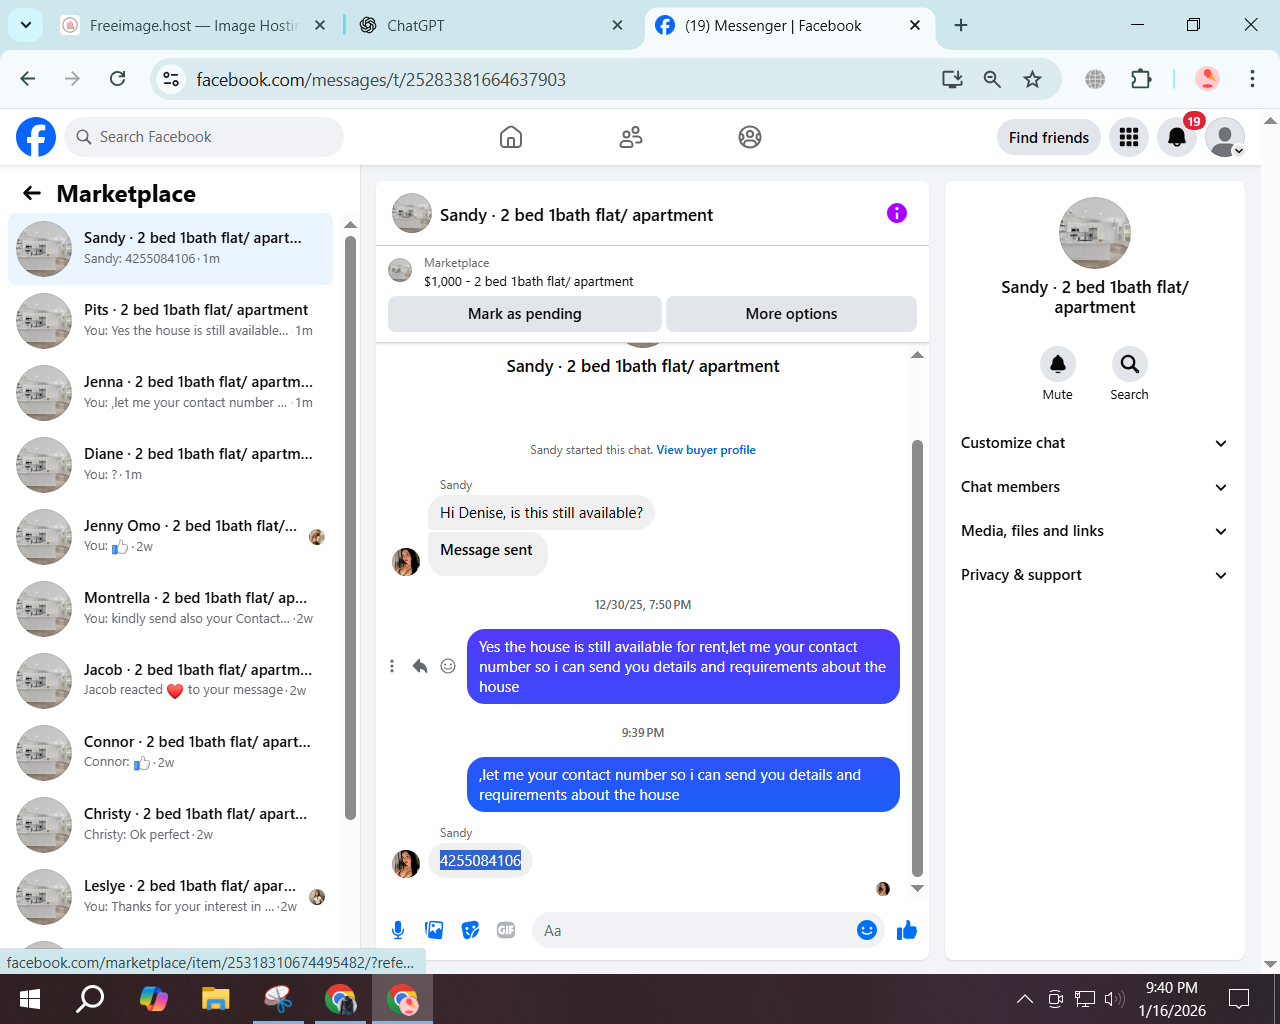
Task: Open Connor conversation in list
Action: coord(170,753)
